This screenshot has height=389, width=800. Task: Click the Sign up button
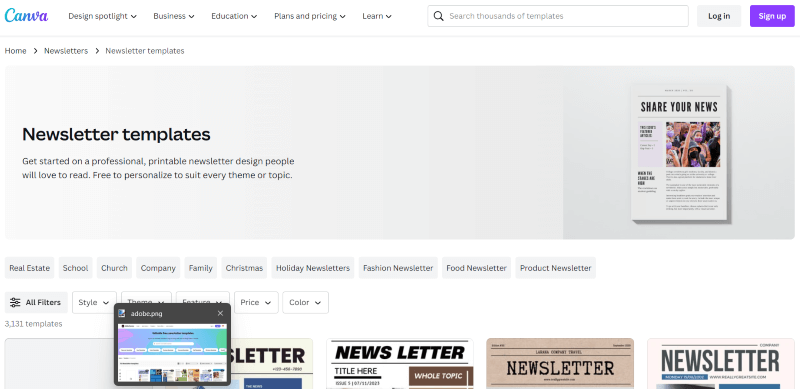(x=772, y=16)
